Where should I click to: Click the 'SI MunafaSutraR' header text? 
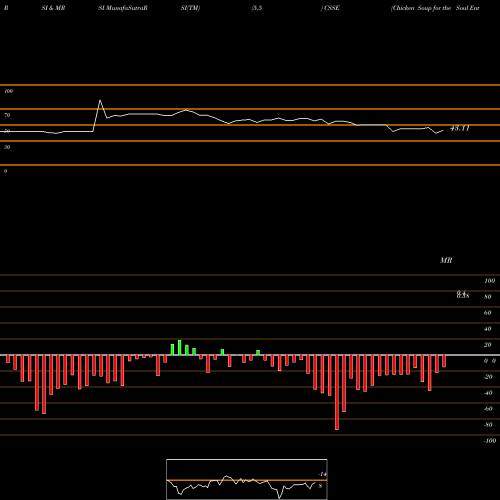click(123, 8)
